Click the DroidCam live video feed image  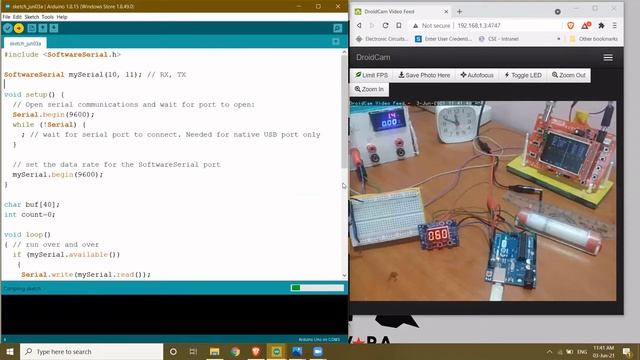(483, 201)
